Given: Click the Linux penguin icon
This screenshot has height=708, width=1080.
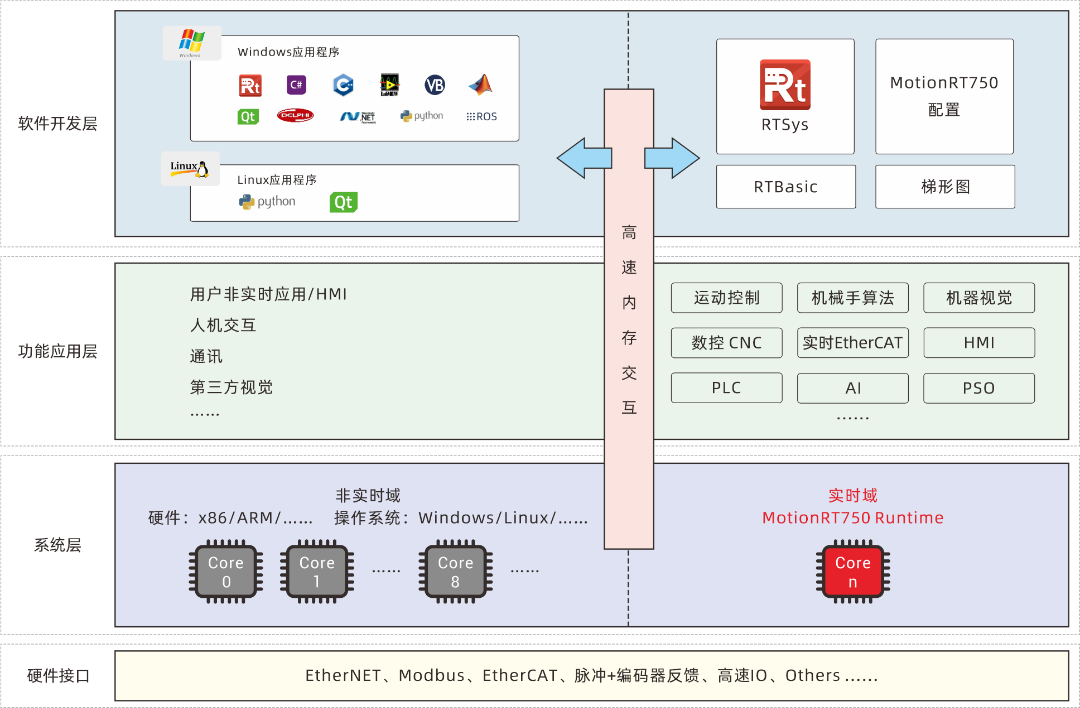Looking at the screenshot, I should (190, 168).
